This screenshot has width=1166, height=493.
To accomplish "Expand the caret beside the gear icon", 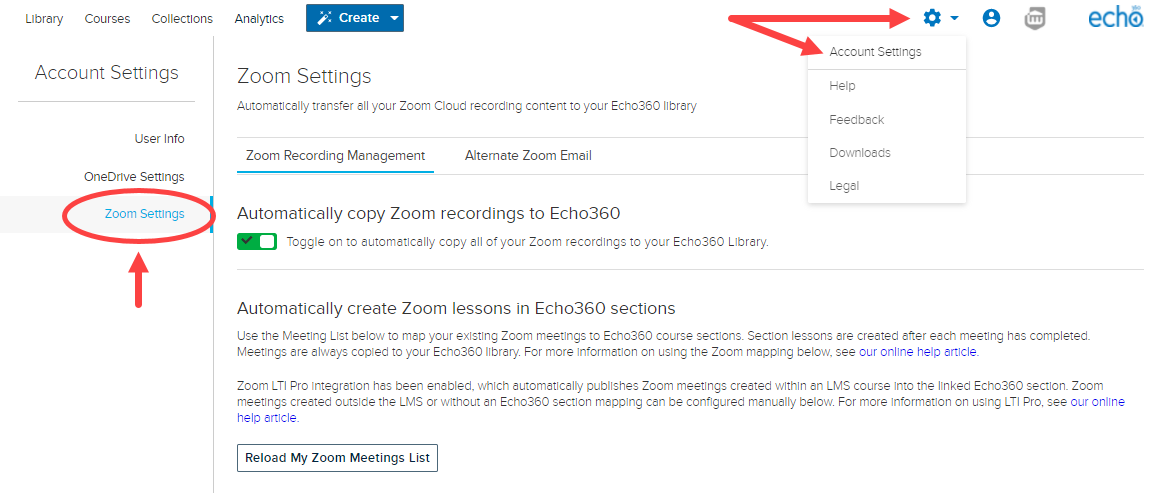I will [954, 19].
